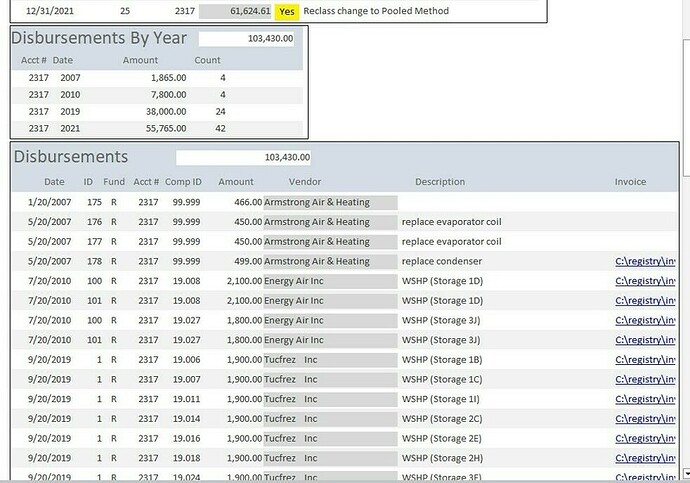The image size is (690, 483).
Task: Click the Count column header
Action: 207,60
